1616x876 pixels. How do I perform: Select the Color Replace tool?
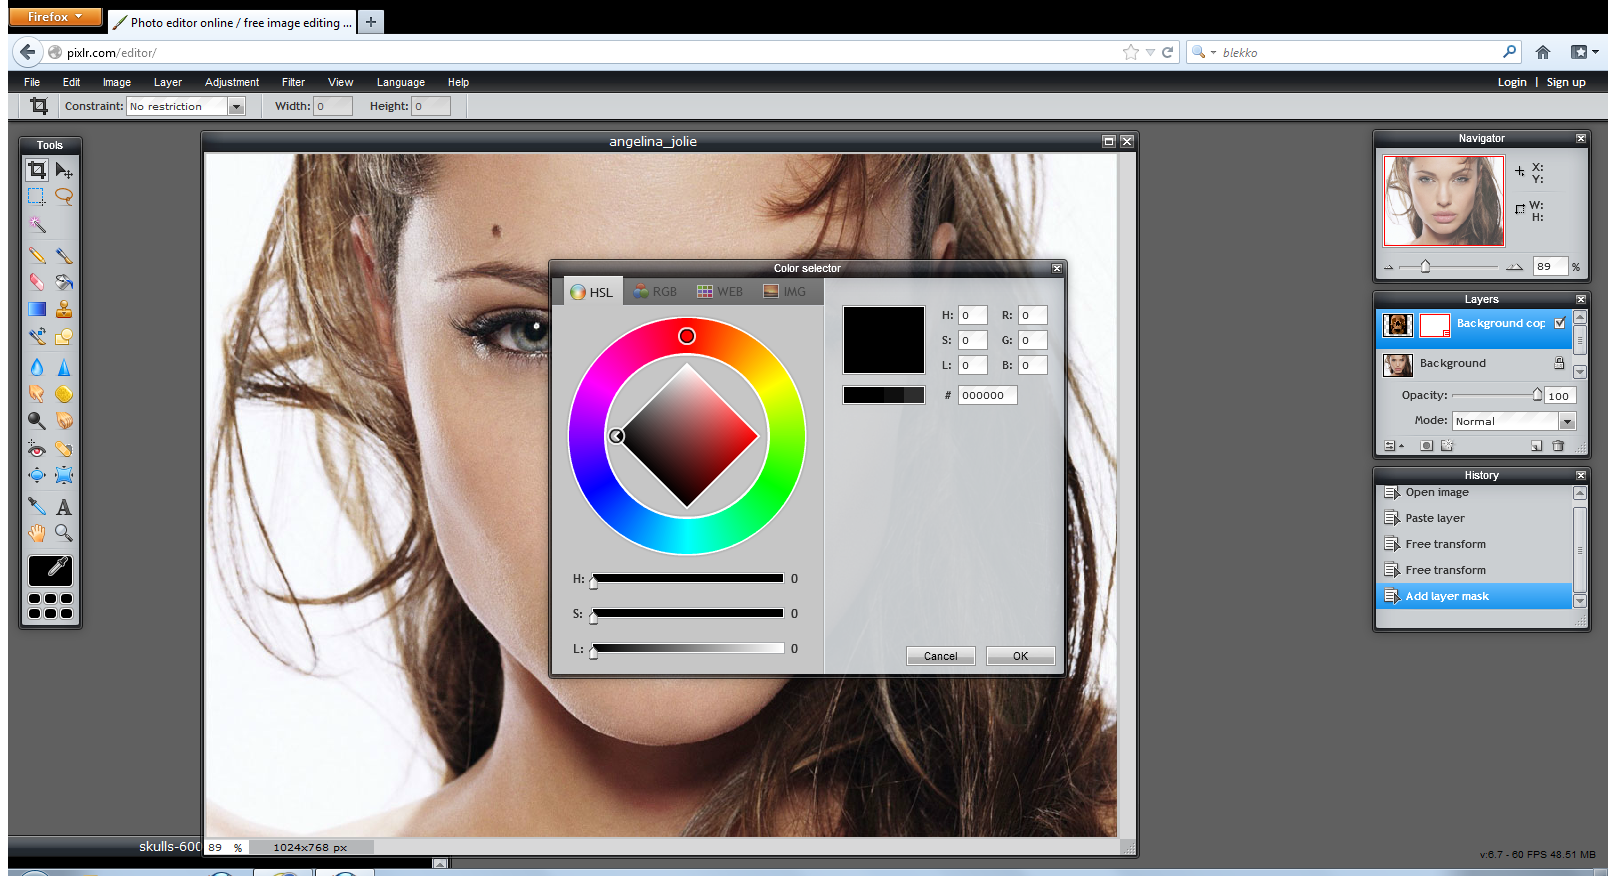[37, 336]
